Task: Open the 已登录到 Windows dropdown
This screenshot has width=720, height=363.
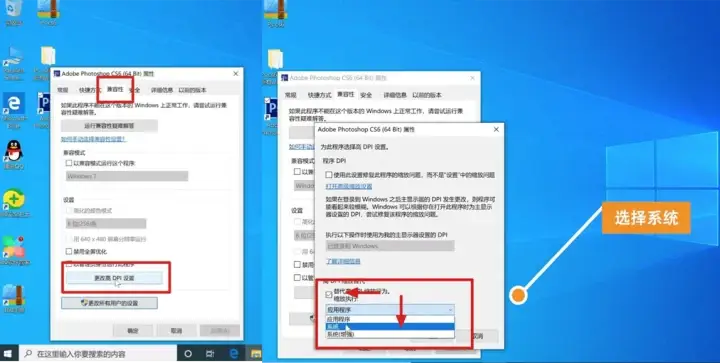Action: (390, 246)
